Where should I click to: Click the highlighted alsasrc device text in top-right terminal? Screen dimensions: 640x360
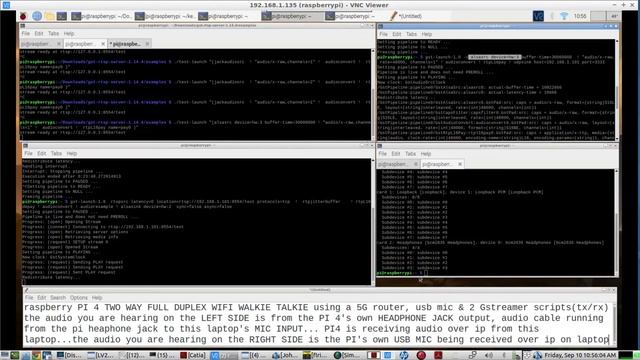(494, 57)
